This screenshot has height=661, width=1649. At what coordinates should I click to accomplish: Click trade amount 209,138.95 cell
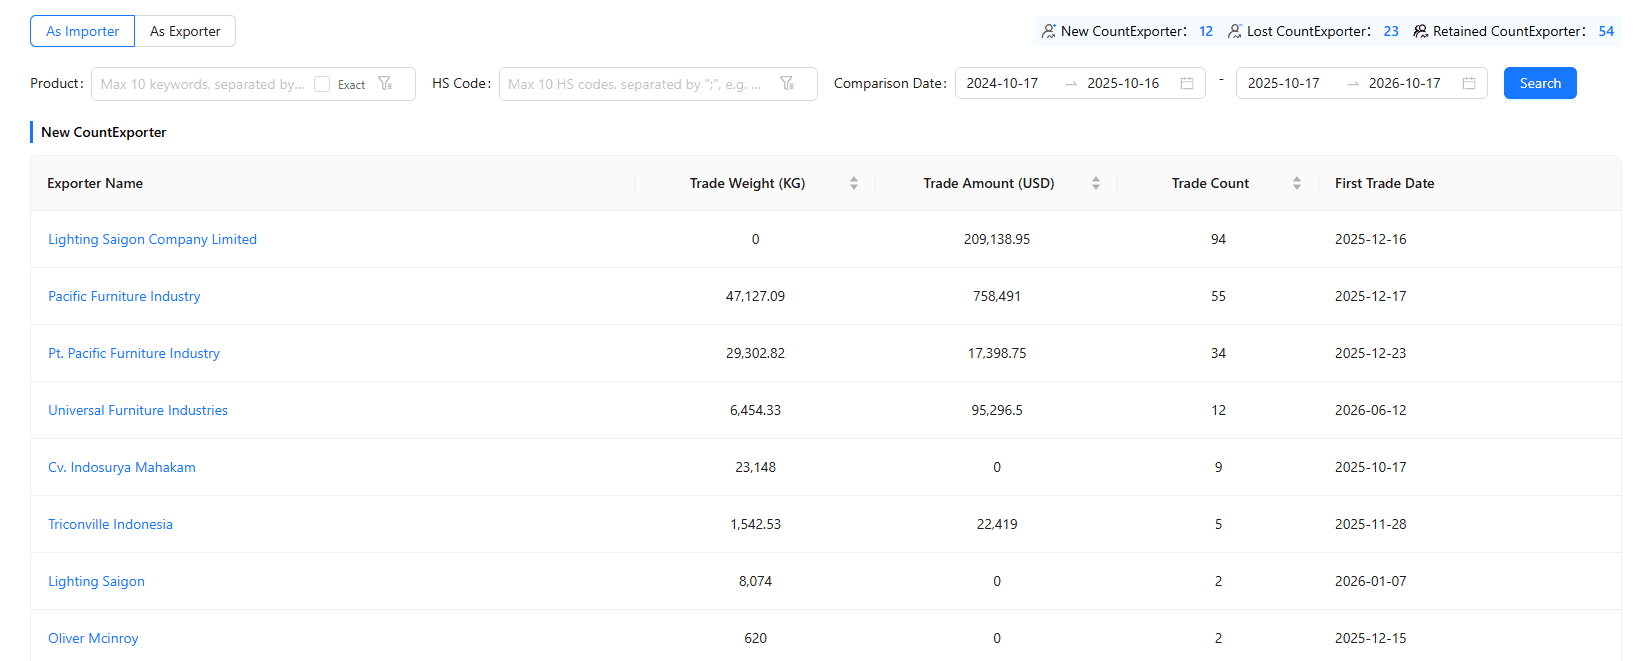997,239
